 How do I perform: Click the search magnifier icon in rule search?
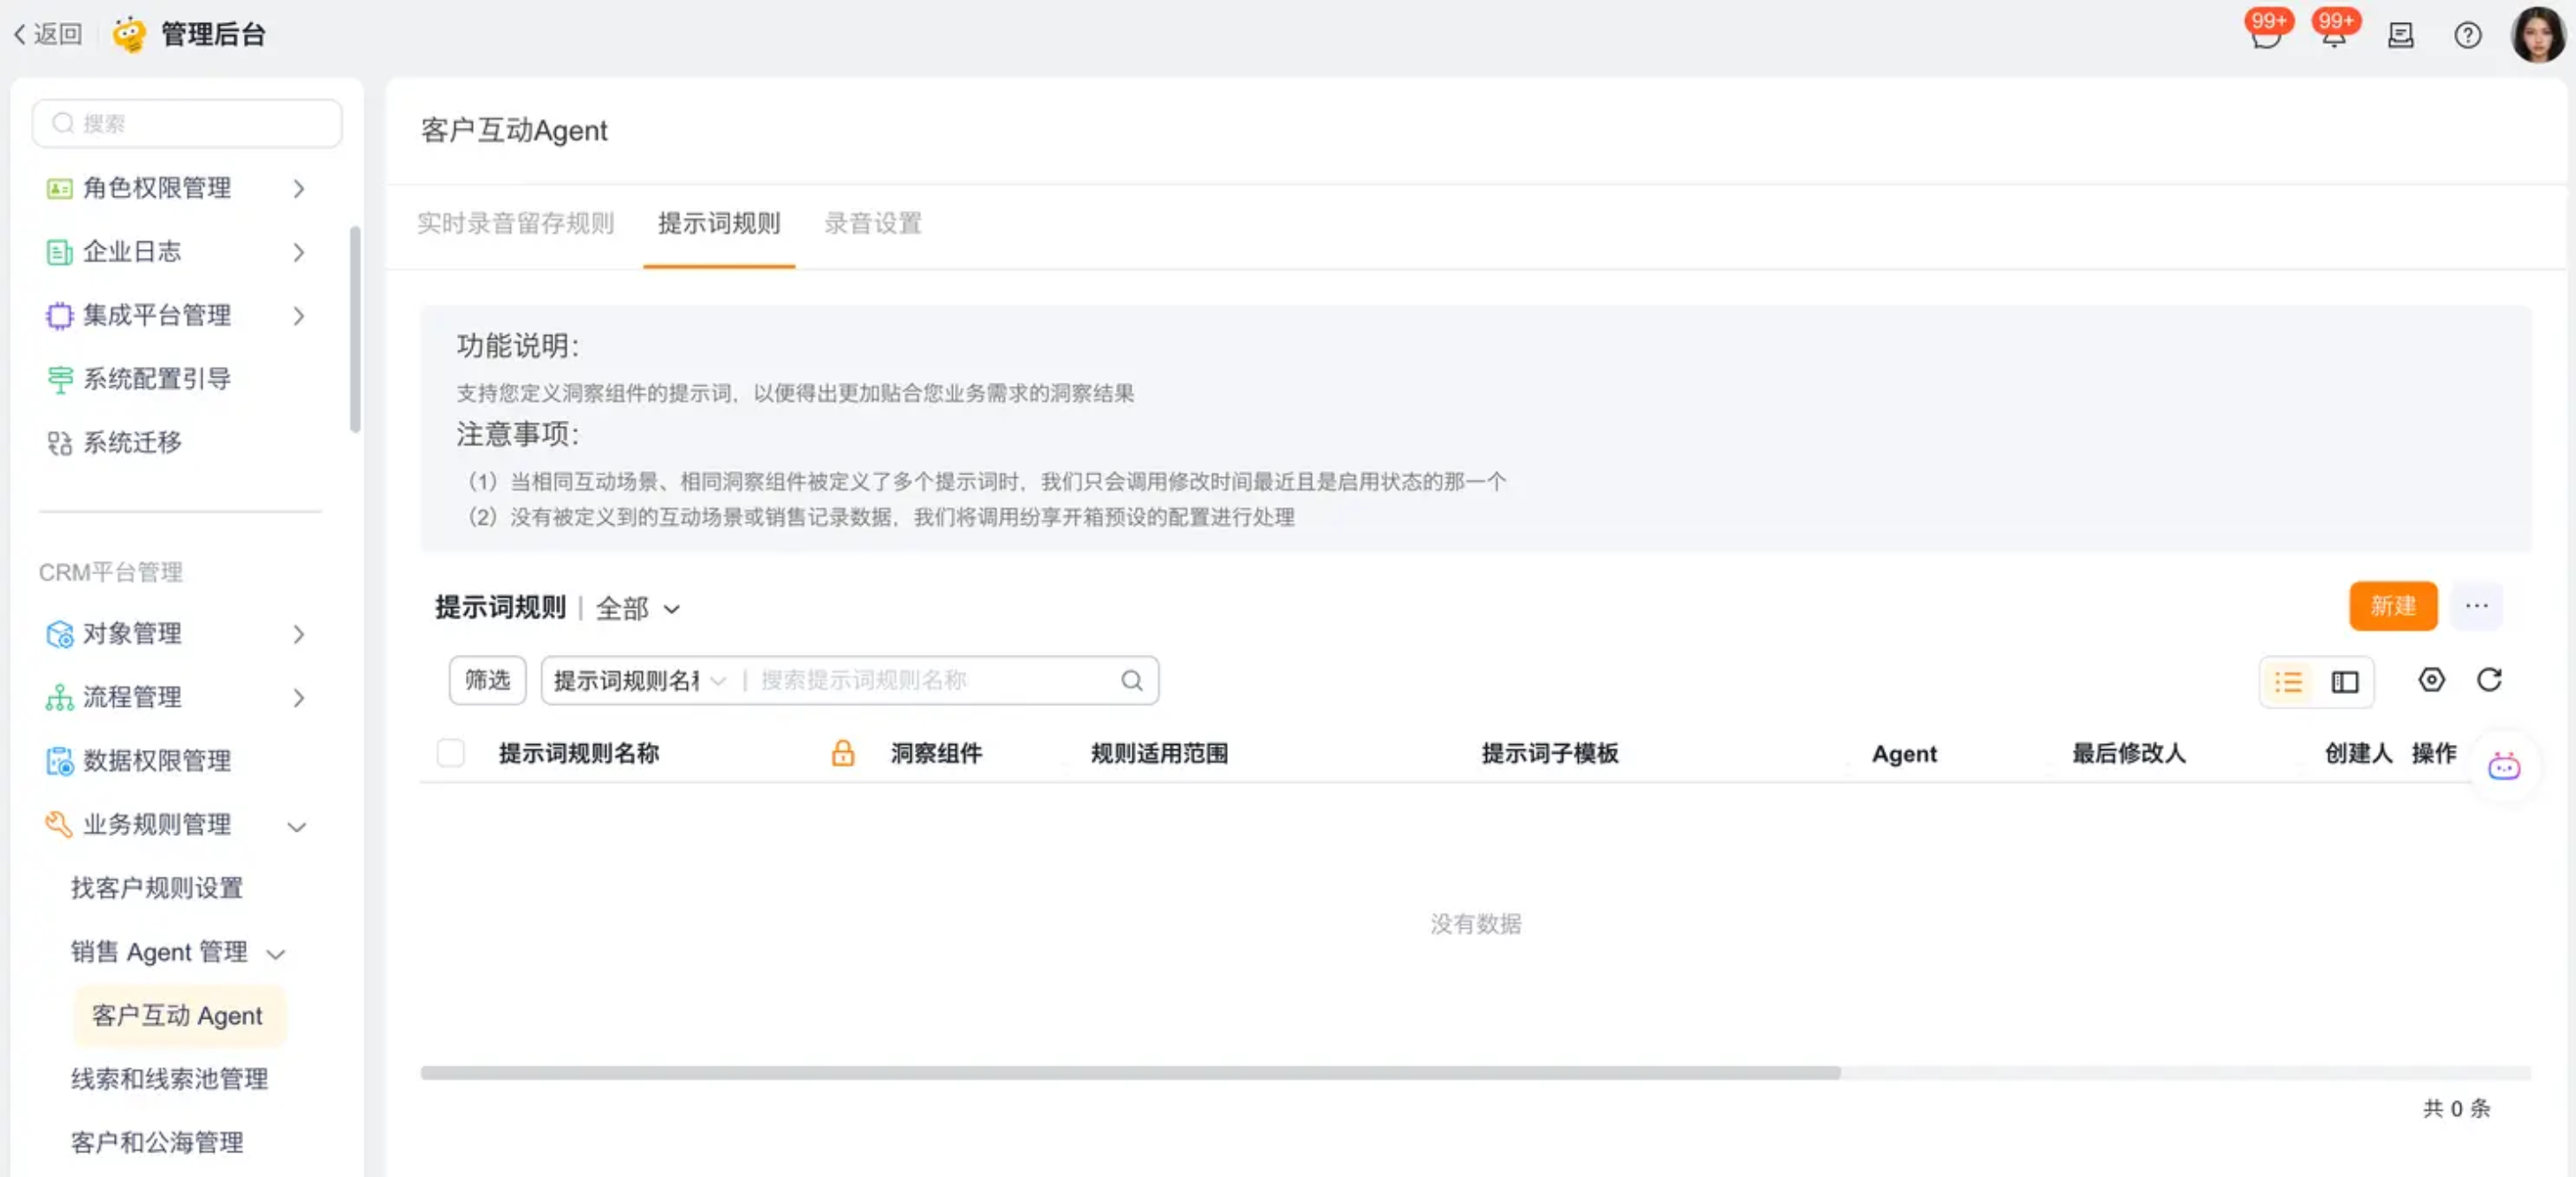tap(1131, 680)
